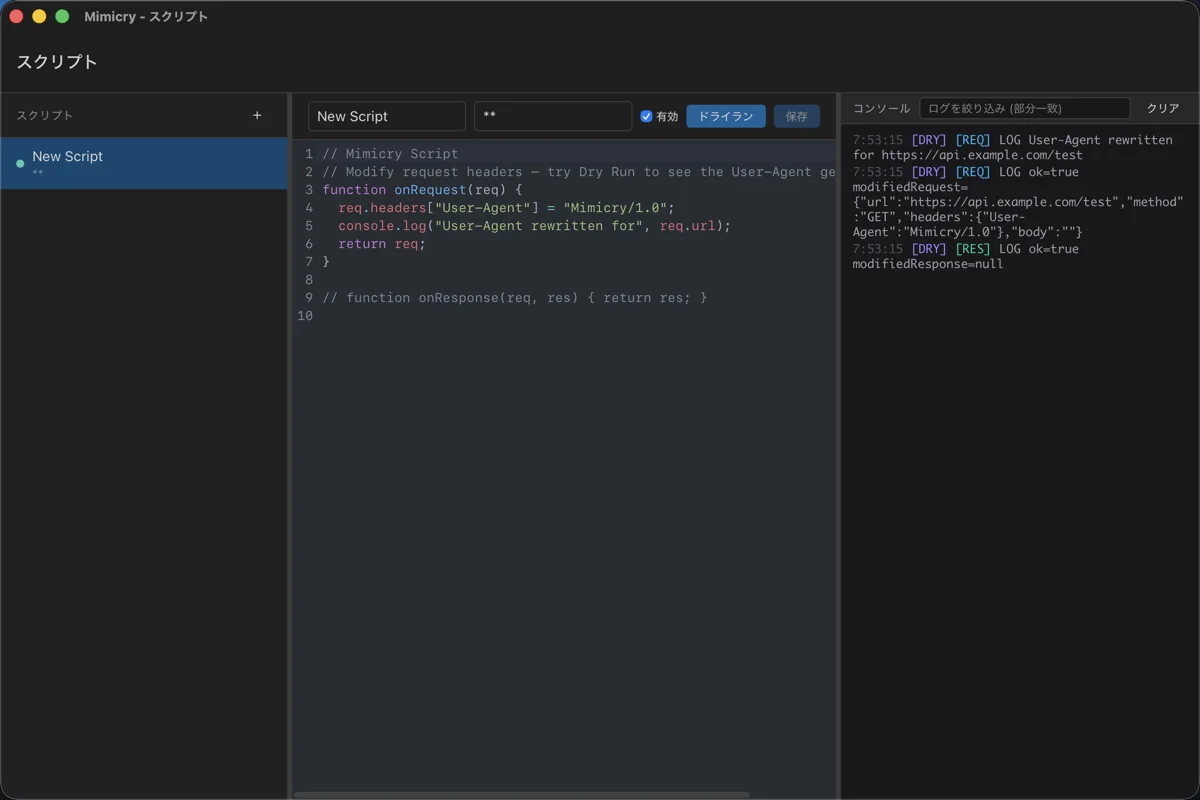Run the script with ドライラン button
This screenshot has width=1200, height=800.
[726, 116]
